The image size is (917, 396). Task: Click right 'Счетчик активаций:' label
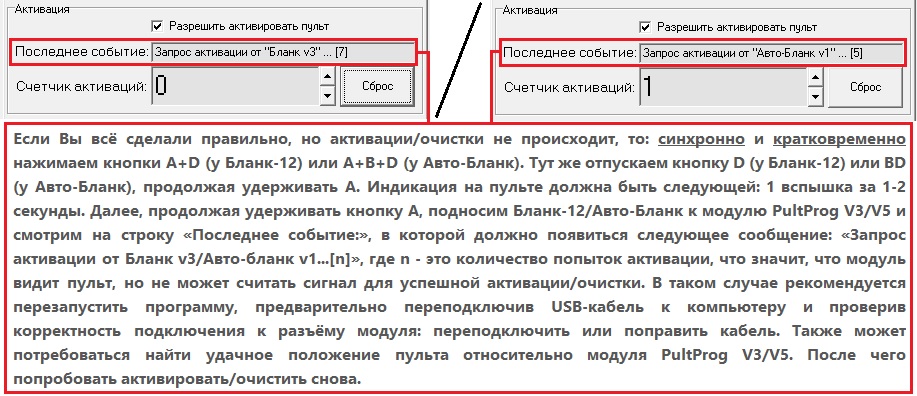click(570, 88)
